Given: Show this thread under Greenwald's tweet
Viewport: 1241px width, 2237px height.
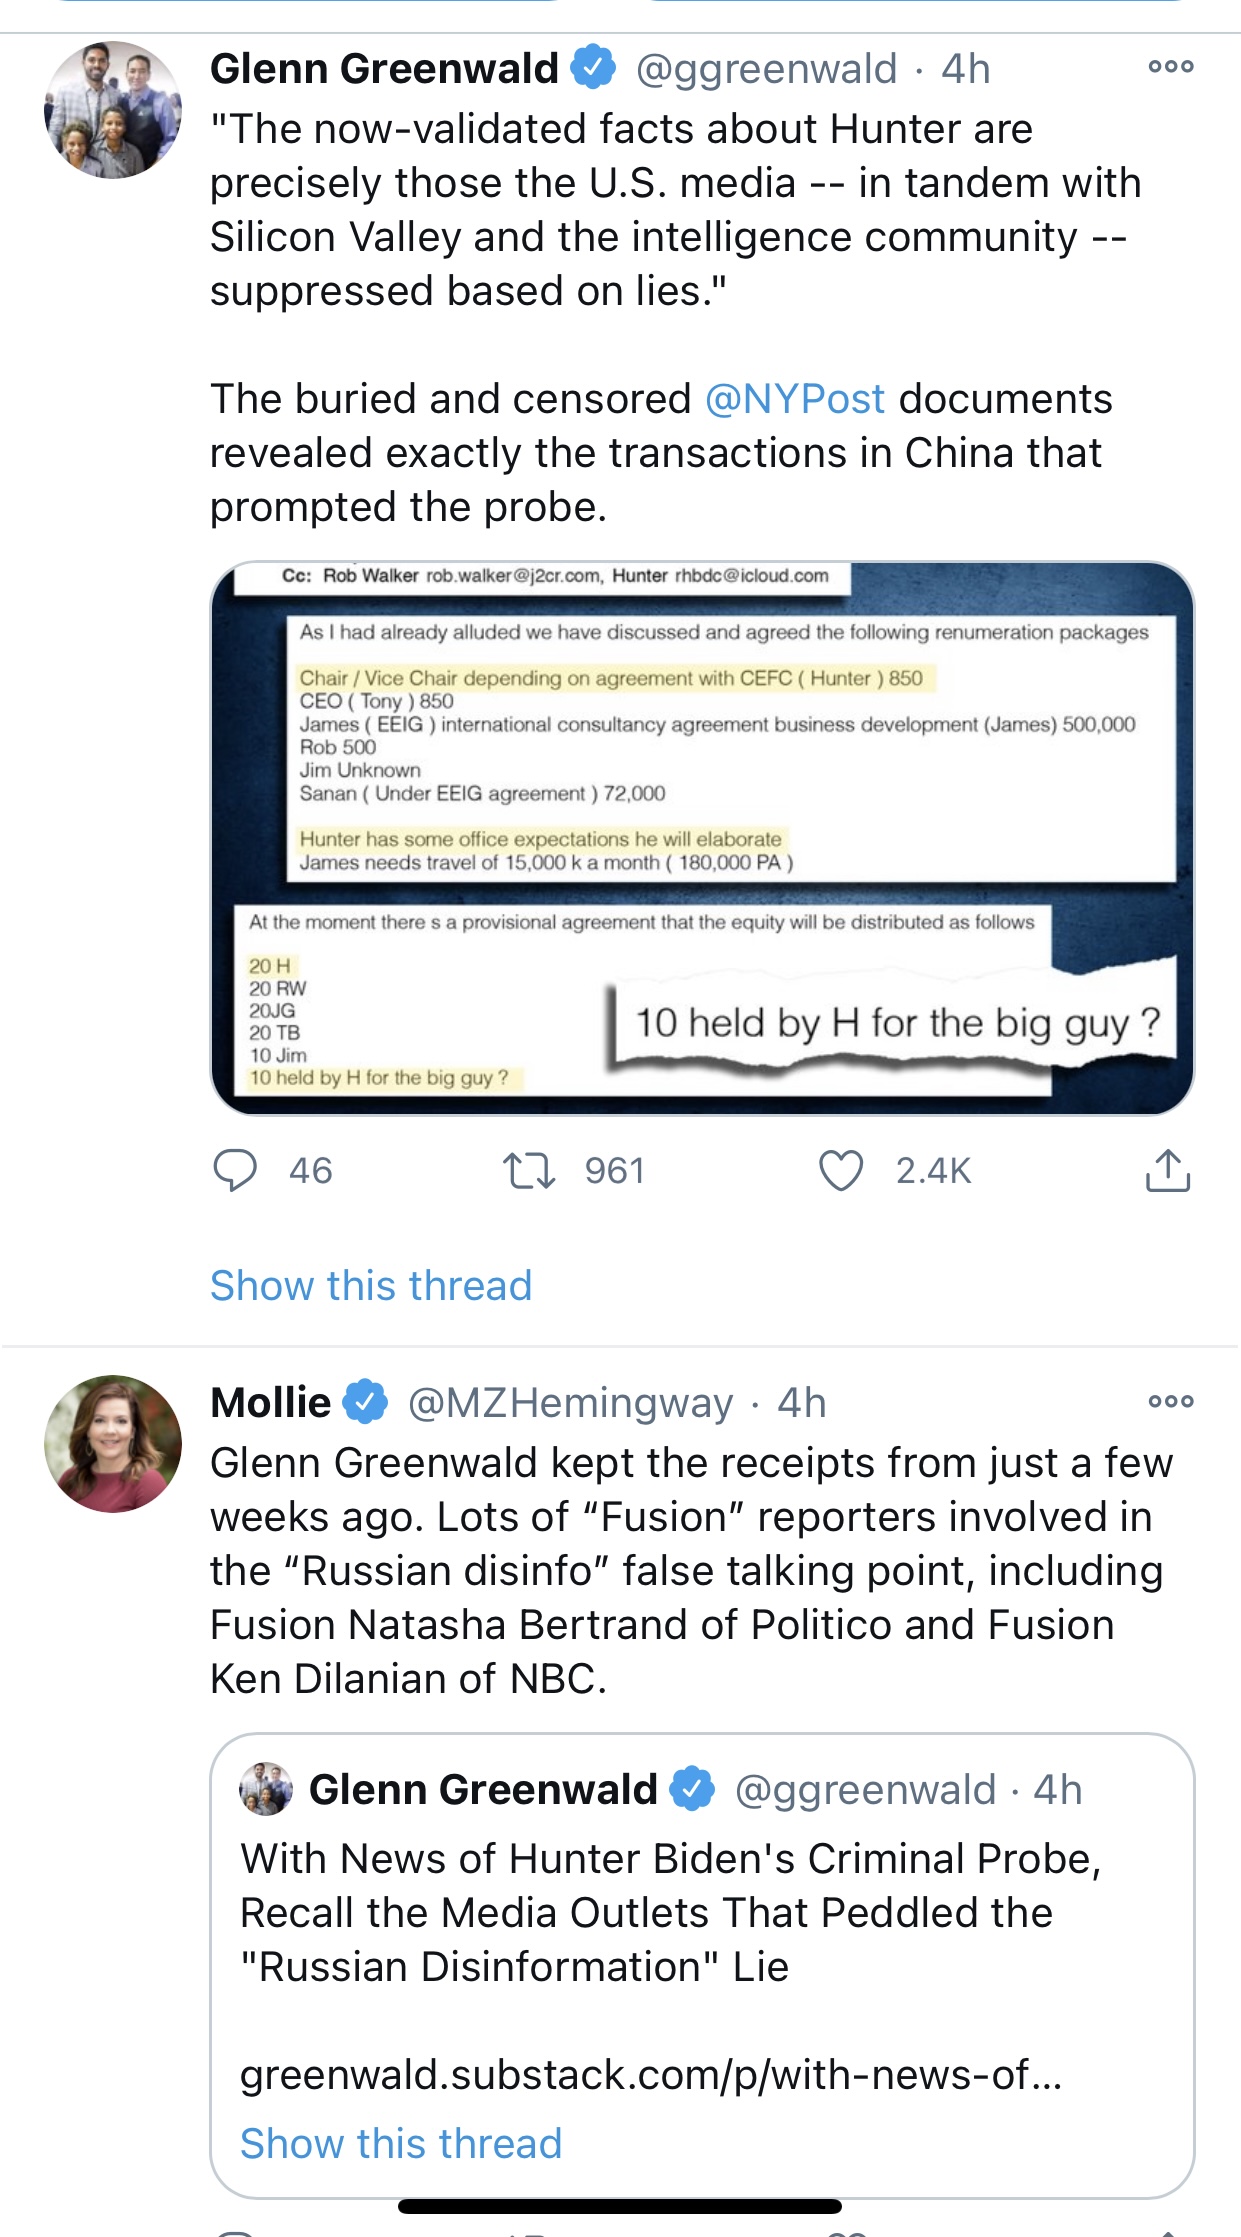Looking at the screenshot, I should point(371,1285).
